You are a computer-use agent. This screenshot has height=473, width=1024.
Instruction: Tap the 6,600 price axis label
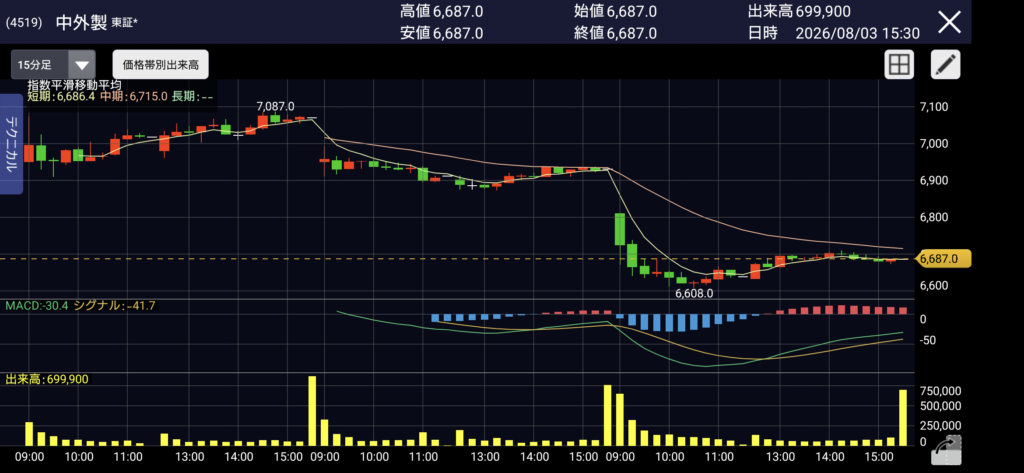(933, 285)
